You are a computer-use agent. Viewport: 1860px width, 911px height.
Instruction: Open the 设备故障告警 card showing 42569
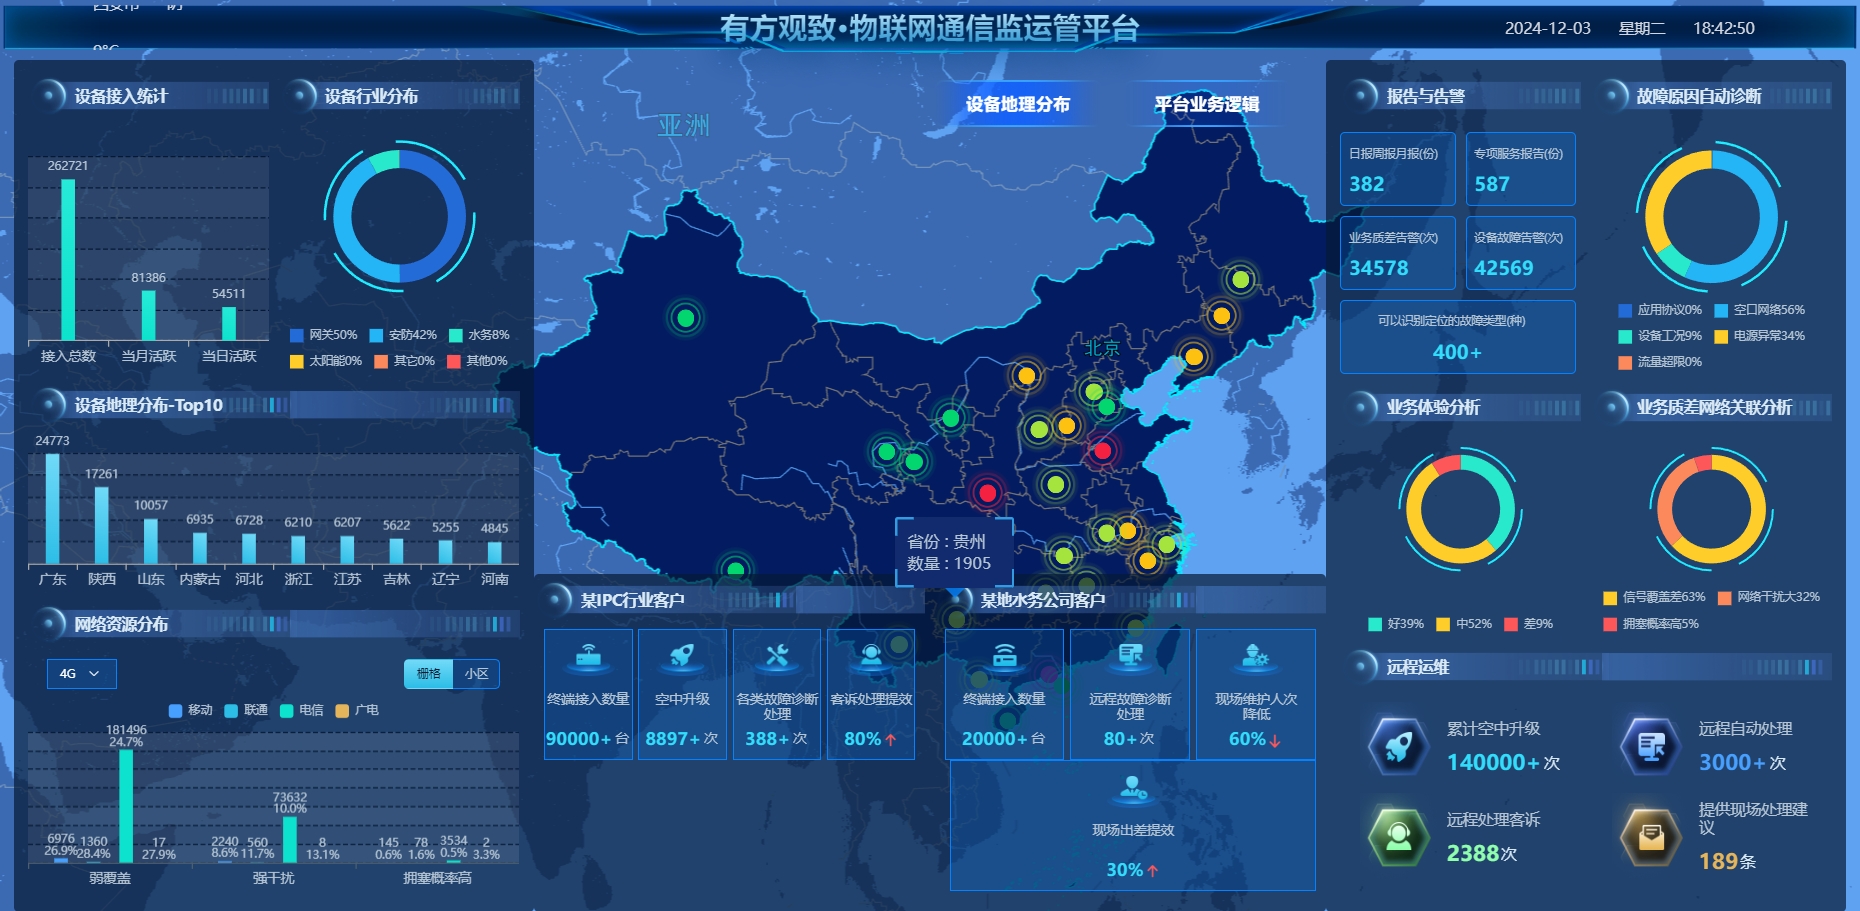click(1520, 253)
